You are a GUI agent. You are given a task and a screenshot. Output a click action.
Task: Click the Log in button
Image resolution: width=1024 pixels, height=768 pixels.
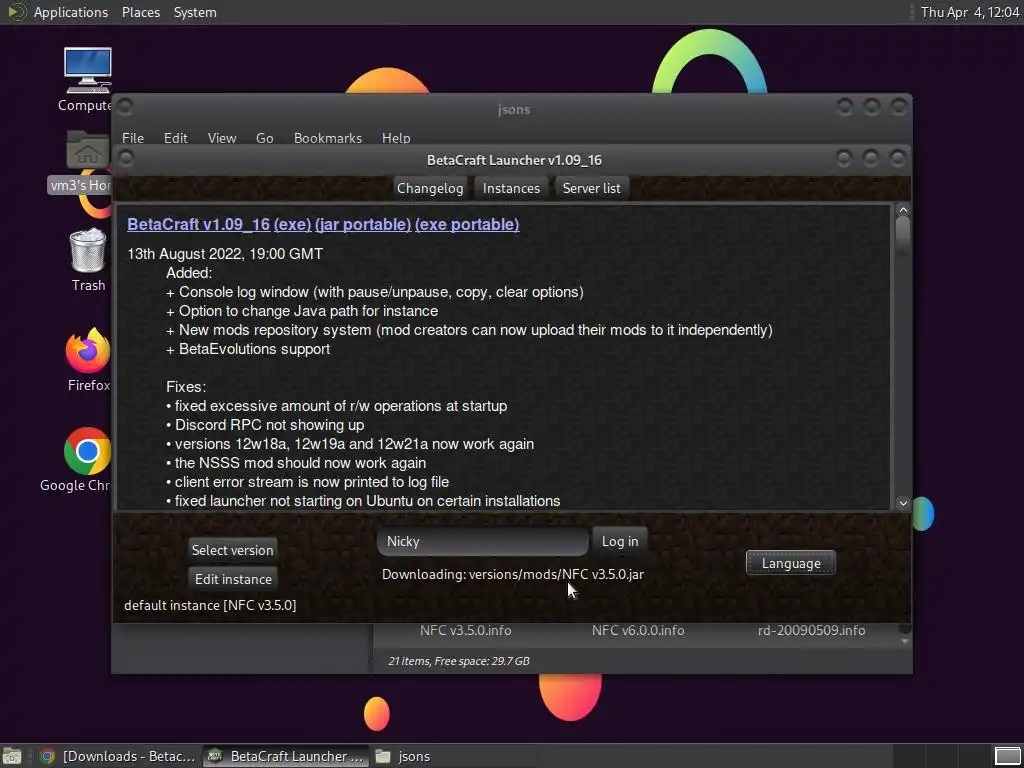620,541
